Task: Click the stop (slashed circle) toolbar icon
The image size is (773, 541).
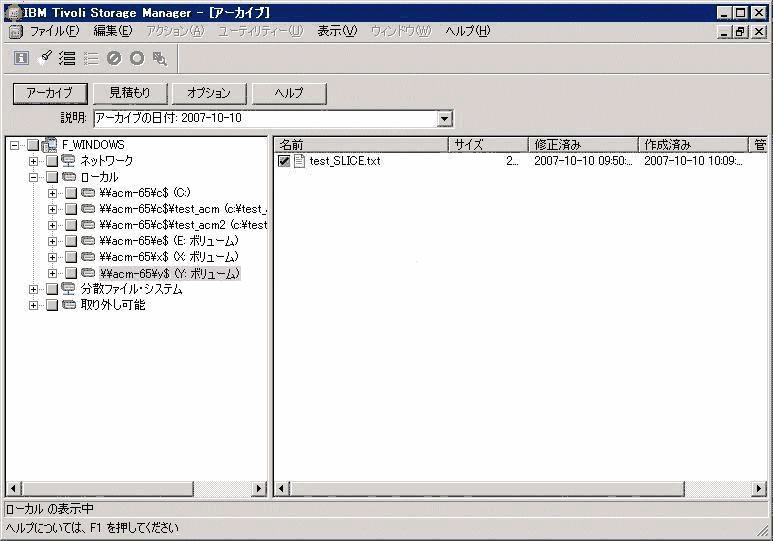Action: click(114, 58)
